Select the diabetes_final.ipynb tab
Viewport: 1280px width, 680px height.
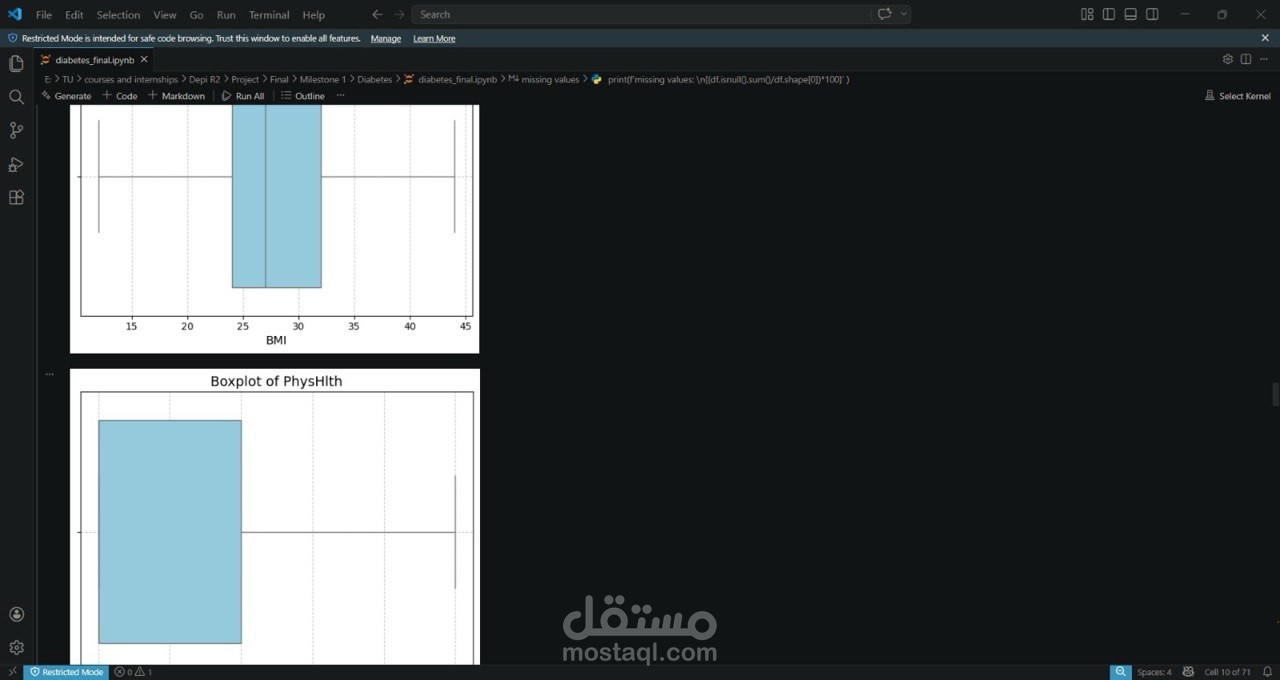point(93,59)
